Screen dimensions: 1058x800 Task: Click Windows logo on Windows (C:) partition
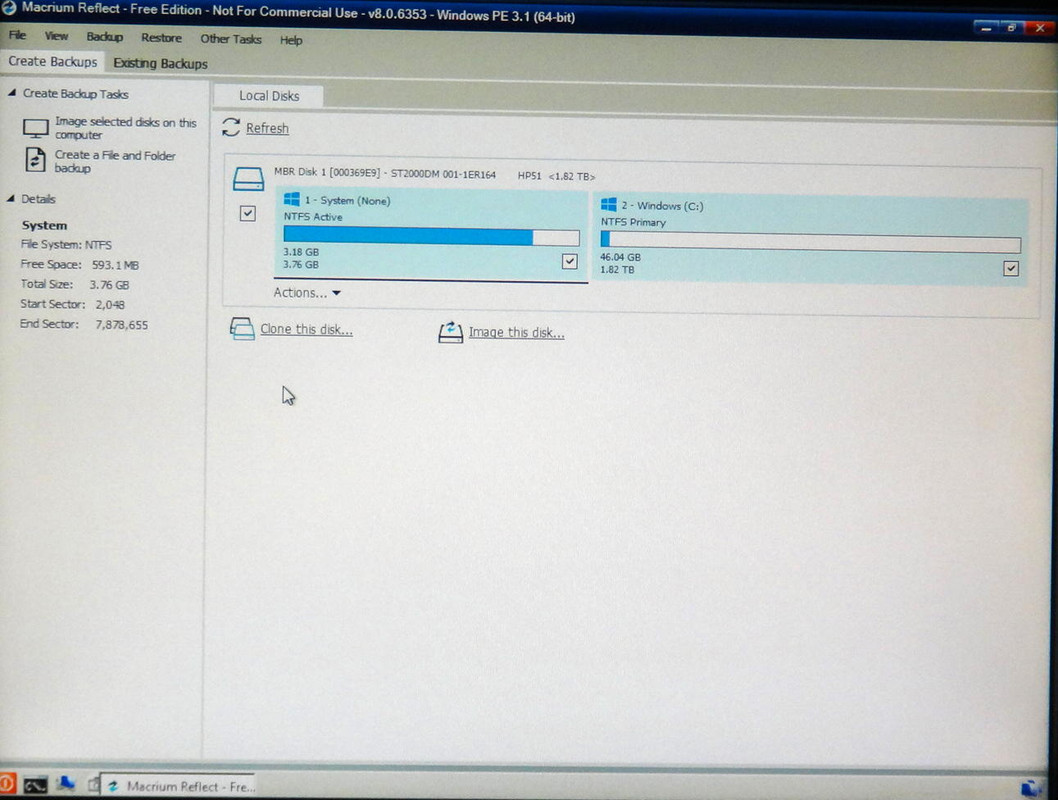609,204
